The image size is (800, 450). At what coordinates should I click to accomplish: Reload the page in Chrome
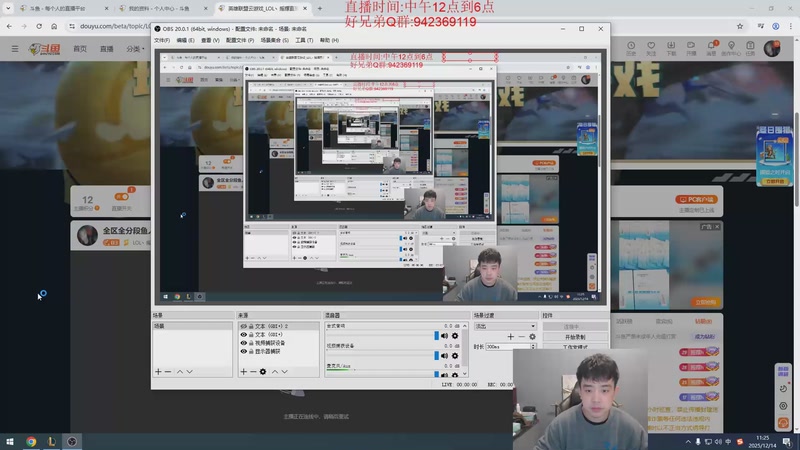[39, 26]
